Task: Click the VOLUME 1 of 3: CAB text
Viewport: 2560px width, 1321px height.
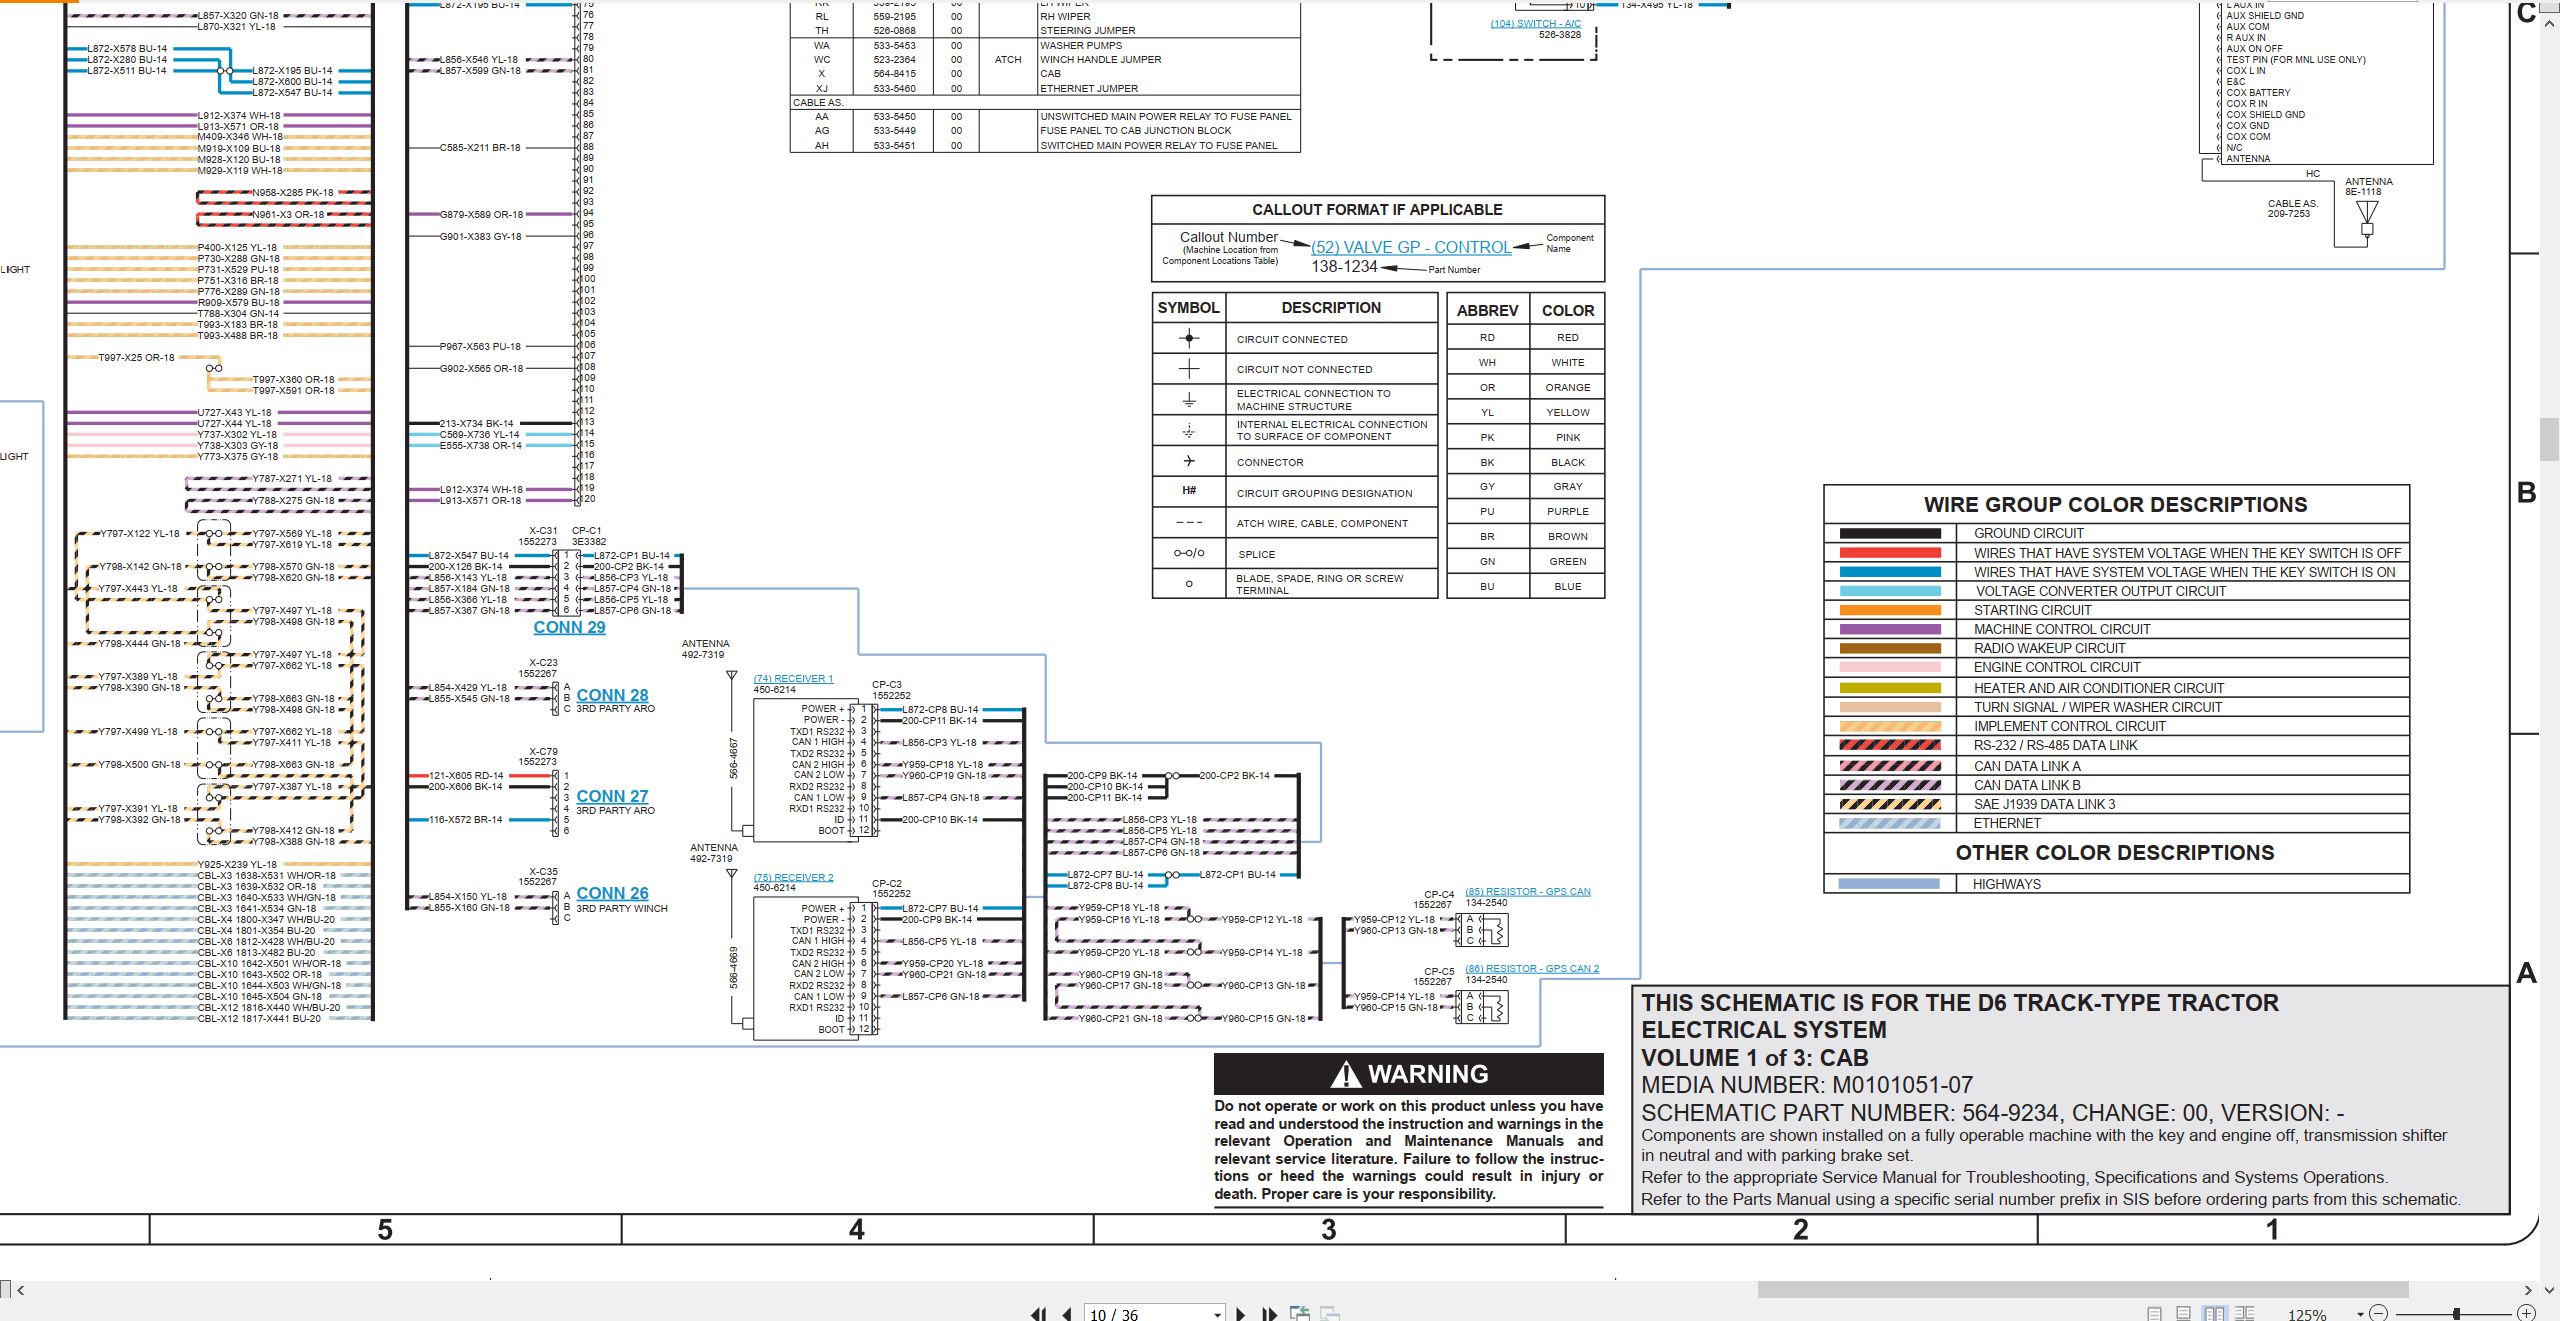Action: pyautogui.click(x=1754, y=1058)
